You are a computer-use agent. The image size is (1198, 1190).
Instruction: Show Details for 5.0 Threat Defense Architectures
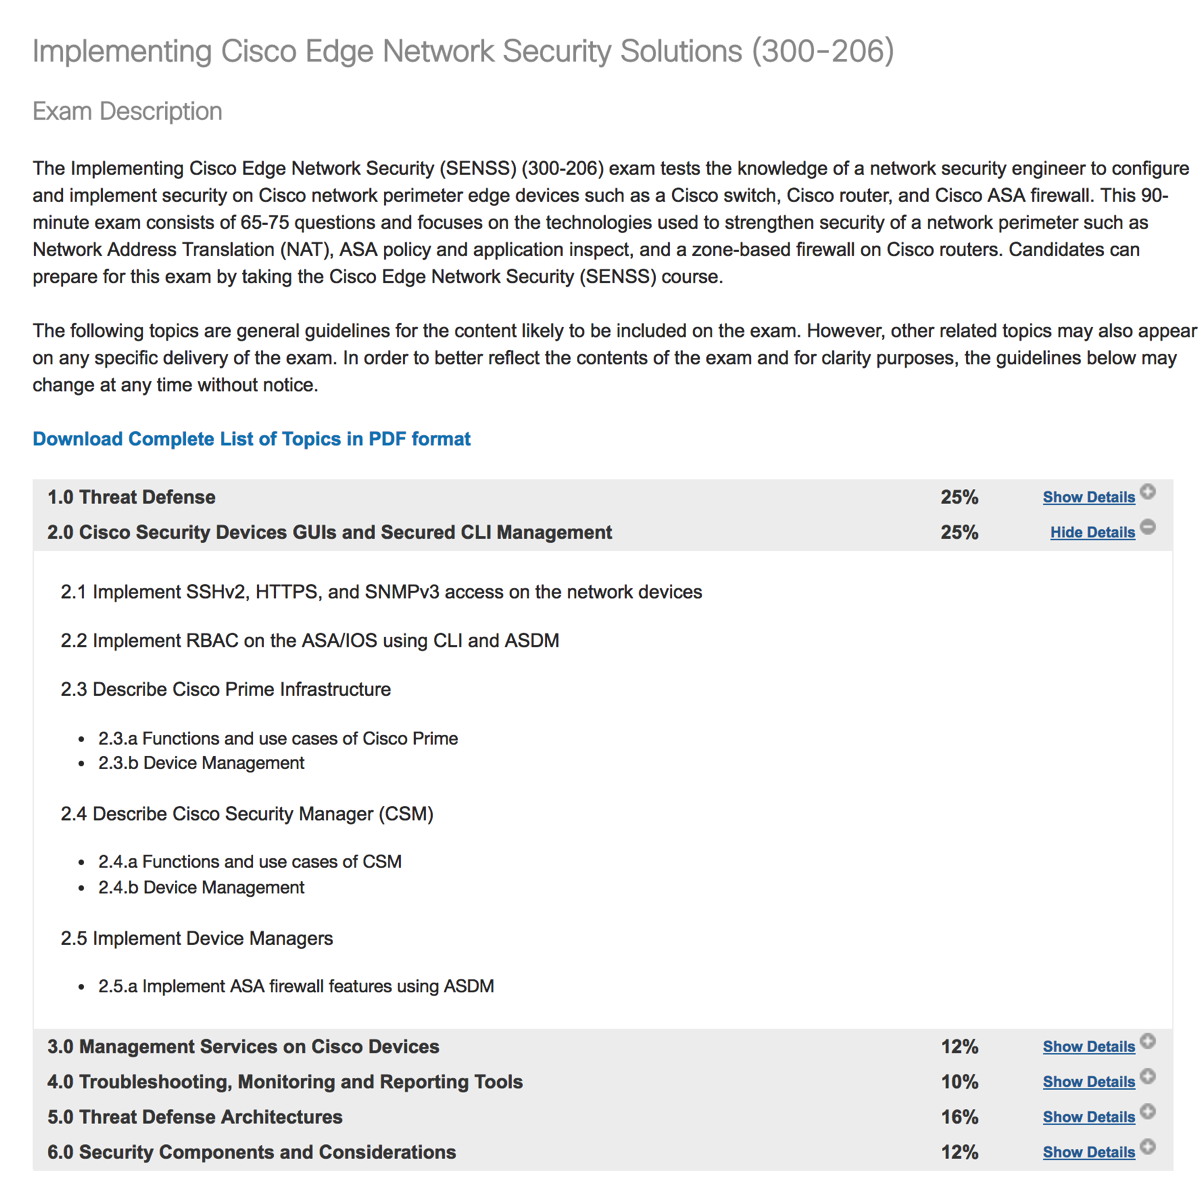point(1088,1117)
